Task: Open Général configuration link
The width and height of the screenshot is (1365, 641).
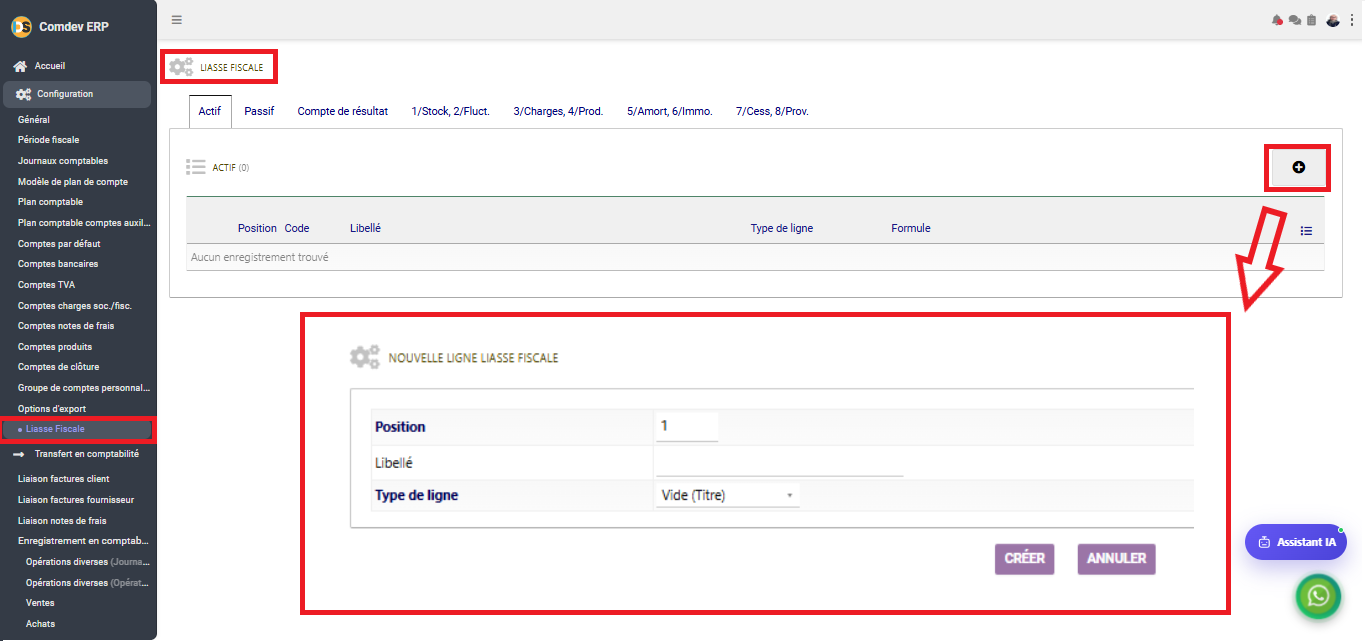Action: pyautogui.click(x=34, y=120)
